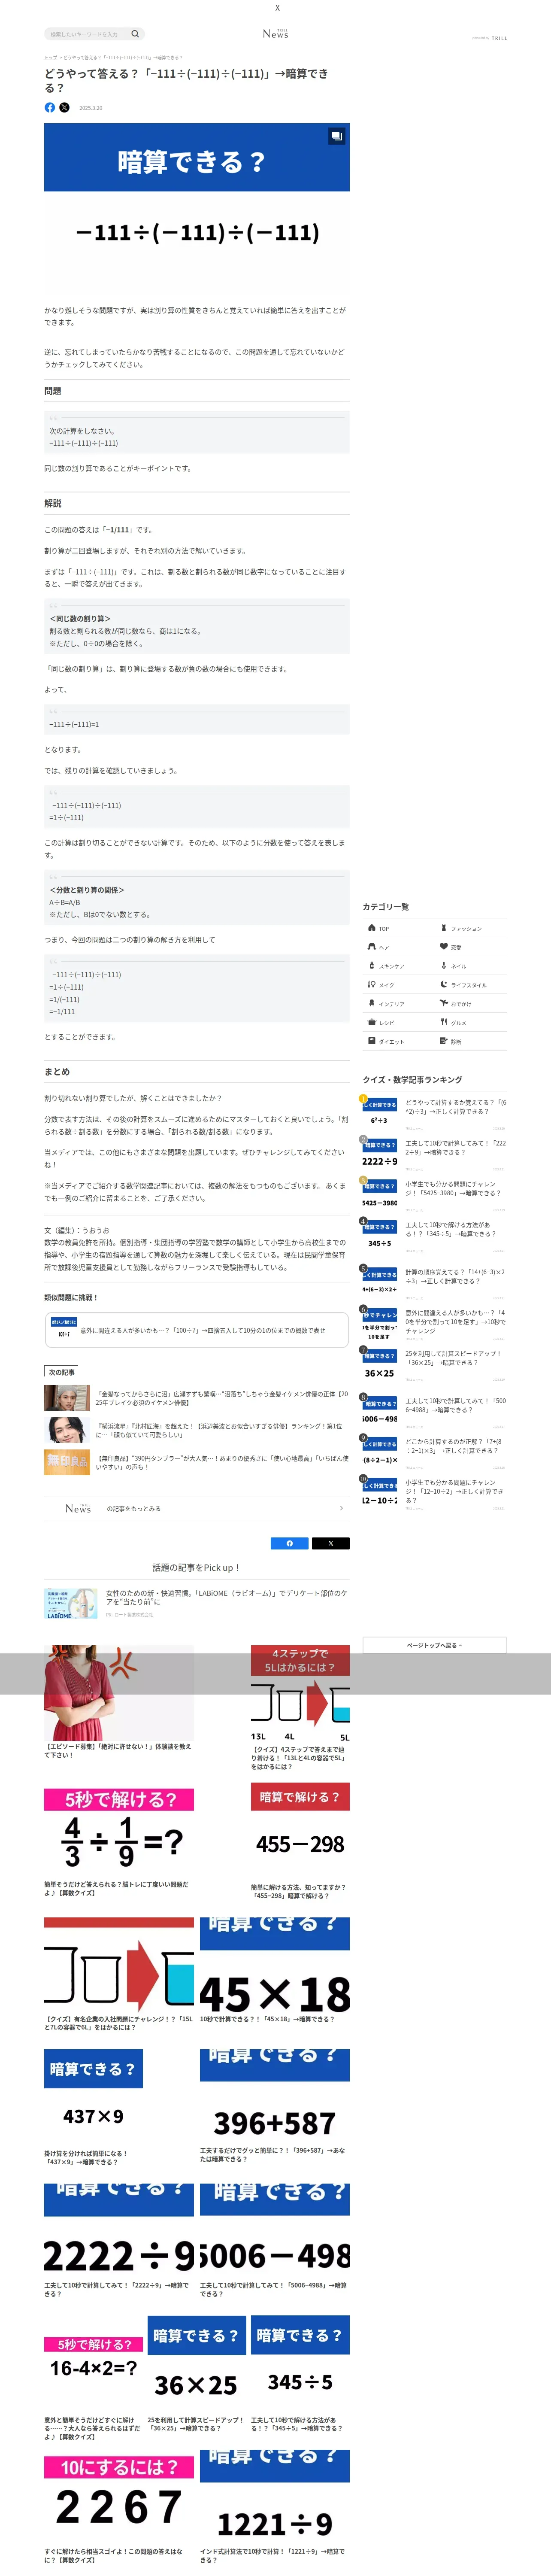
Task: Click the ファッション dress icon
Action: (444, 928)
